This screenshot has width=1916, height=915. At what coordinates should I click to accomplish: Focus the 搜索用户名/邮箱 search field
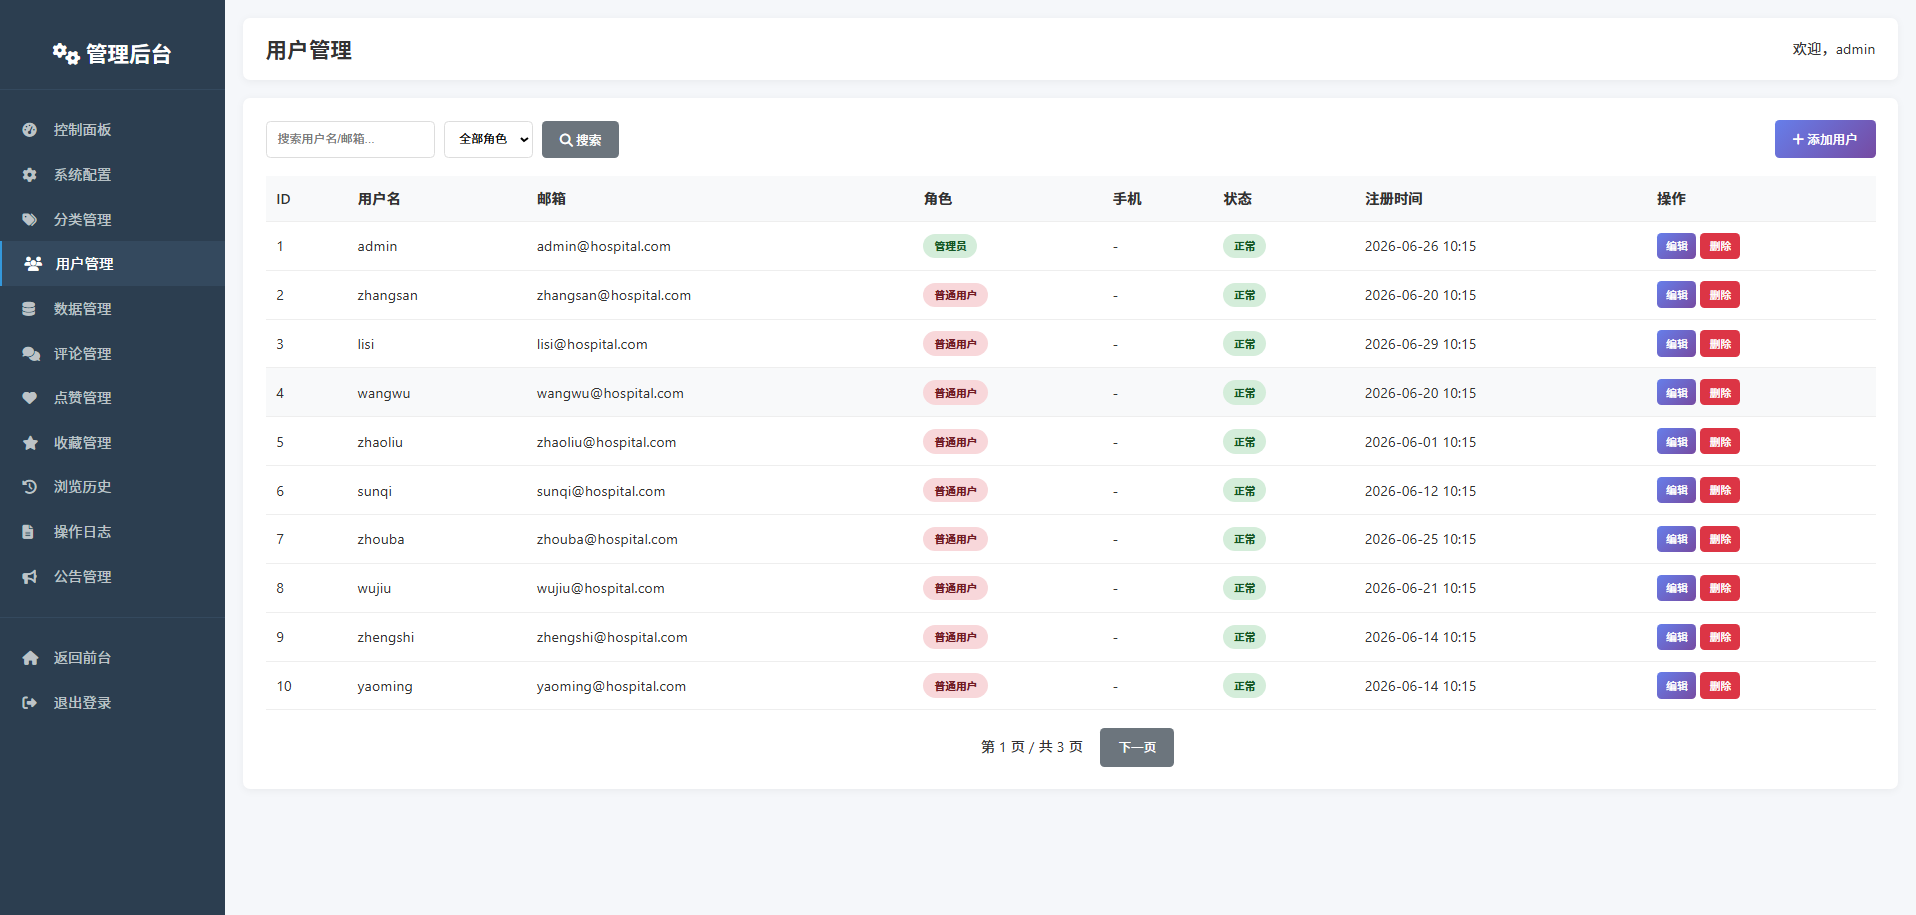coord(350,139)
